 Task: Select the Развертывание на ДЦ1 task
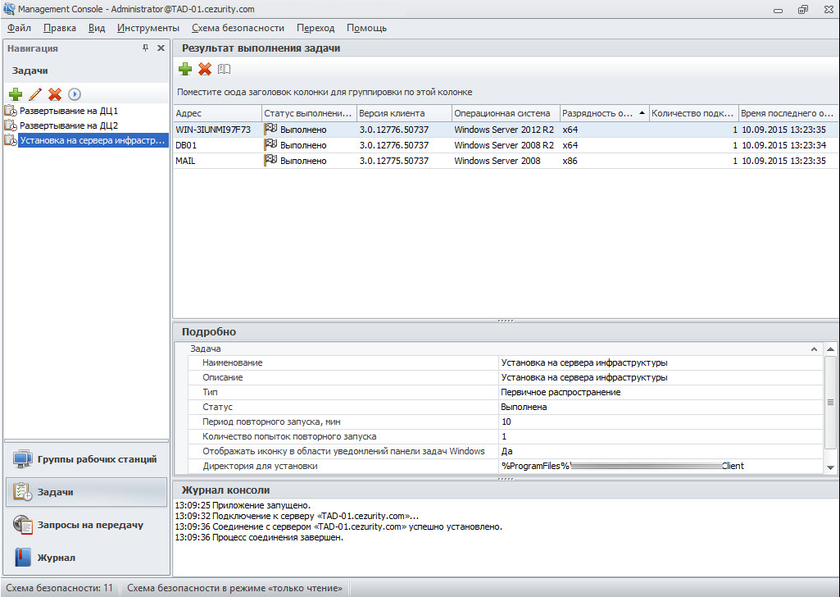pyautogui.click(x=68, y=111)
